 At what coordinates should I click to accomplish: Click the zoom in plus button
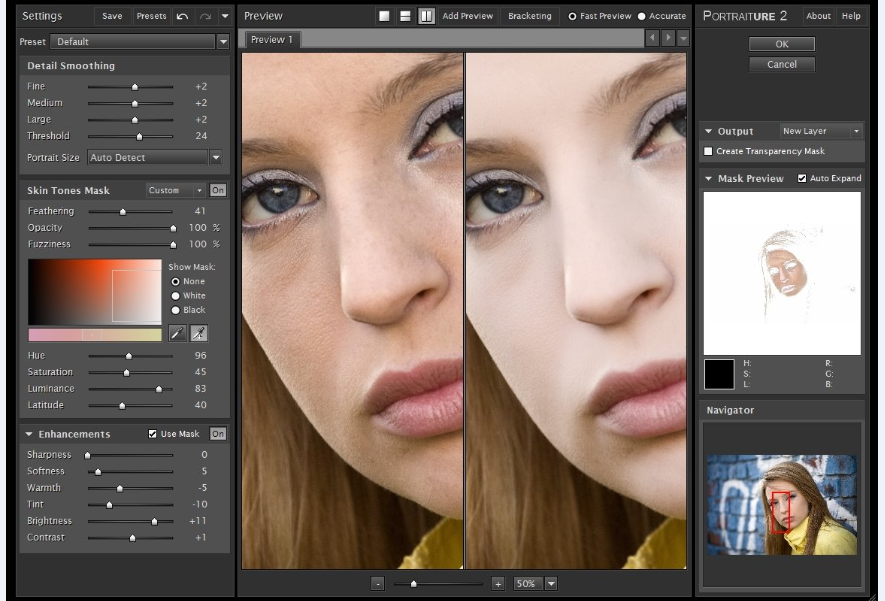pyautogui.click(x=498, y=584)
